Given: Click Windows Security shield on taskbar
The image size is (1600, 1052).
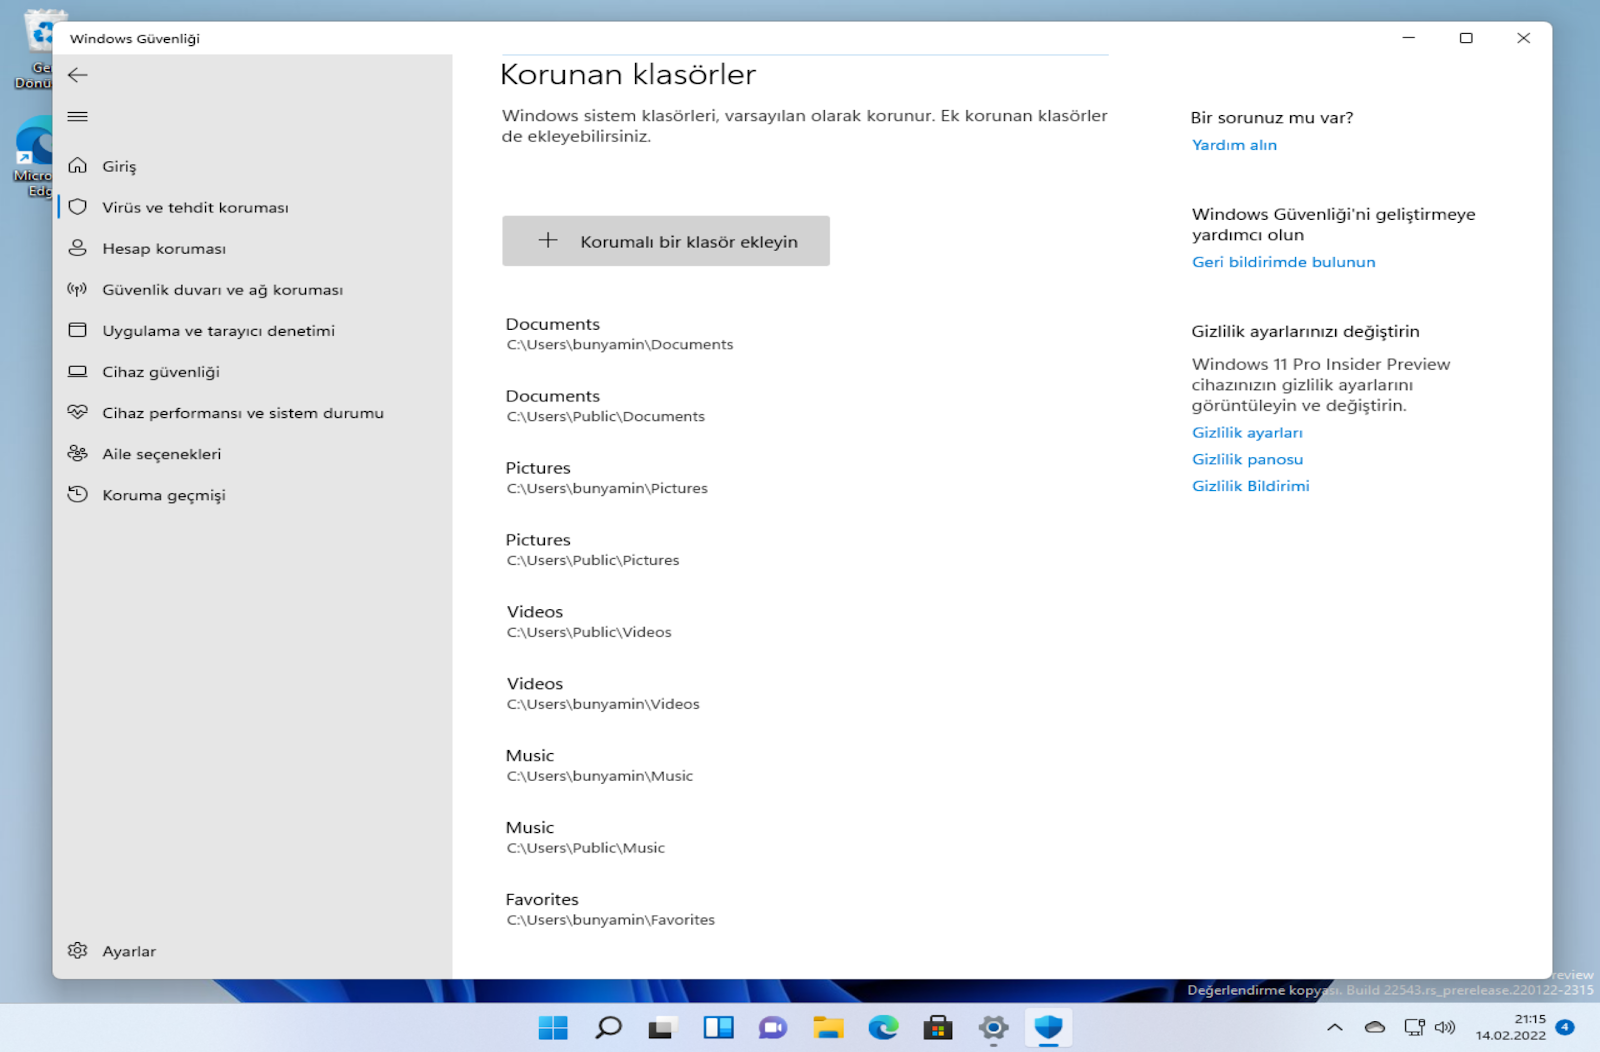Looking at the screenshot, I should (1048, 1027).
